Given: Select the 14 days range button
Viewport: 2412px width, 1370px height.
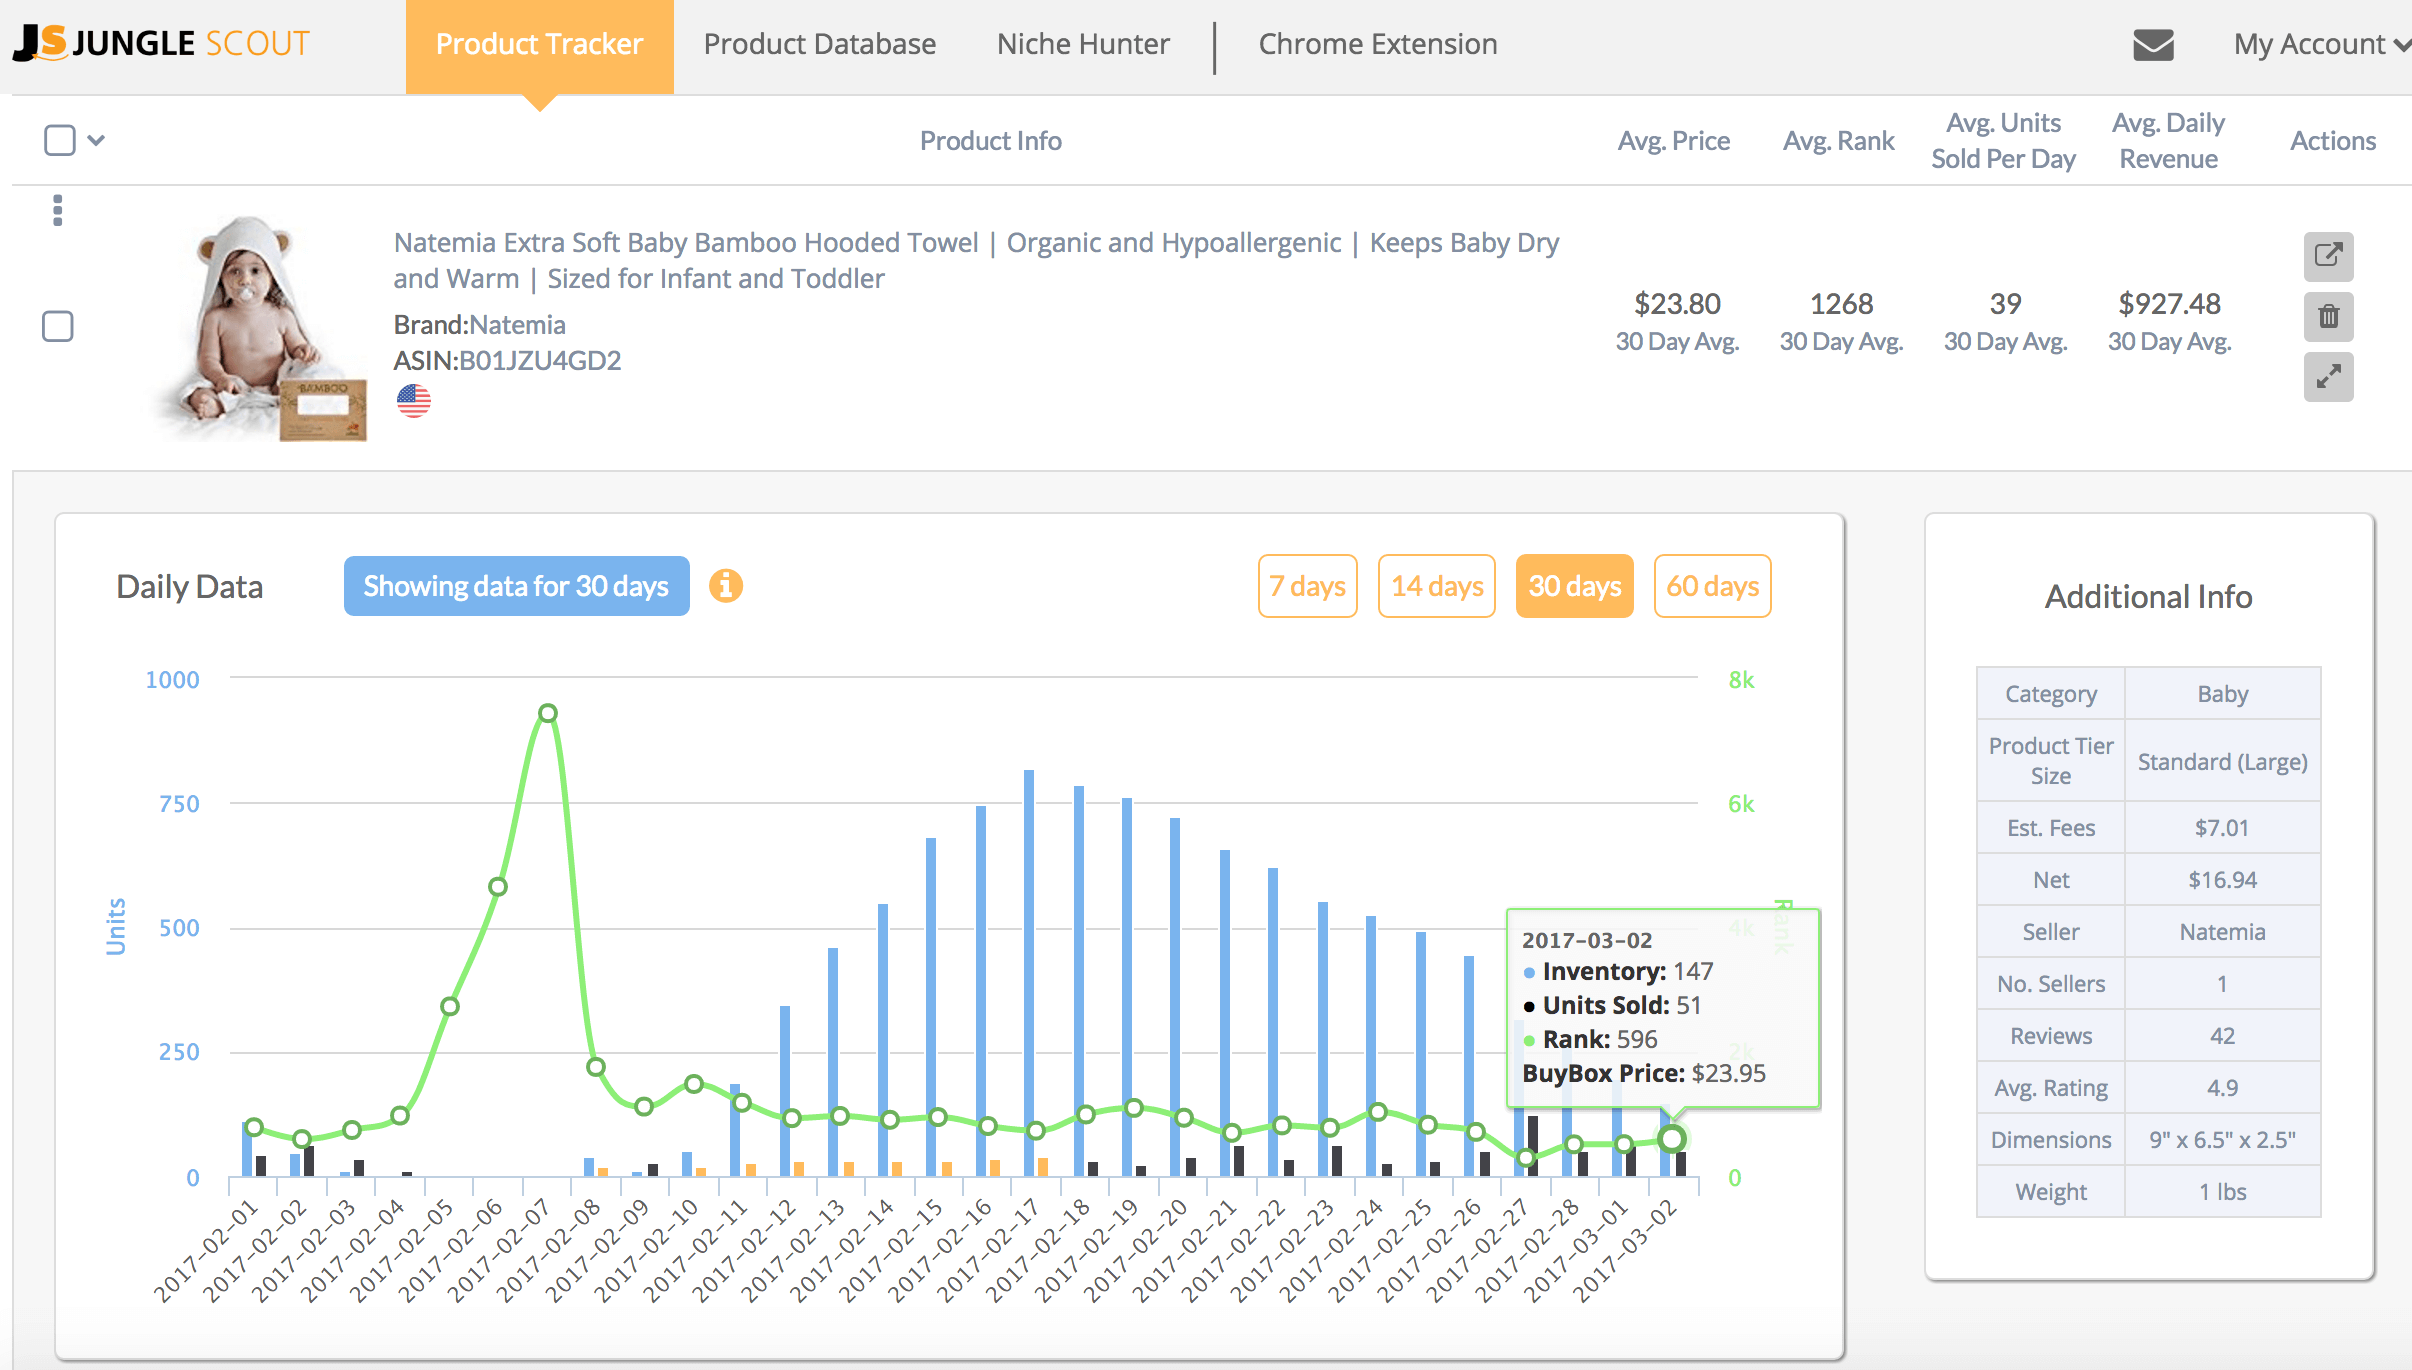Looking at the screenshot, I should click(x=1437, y=586).
